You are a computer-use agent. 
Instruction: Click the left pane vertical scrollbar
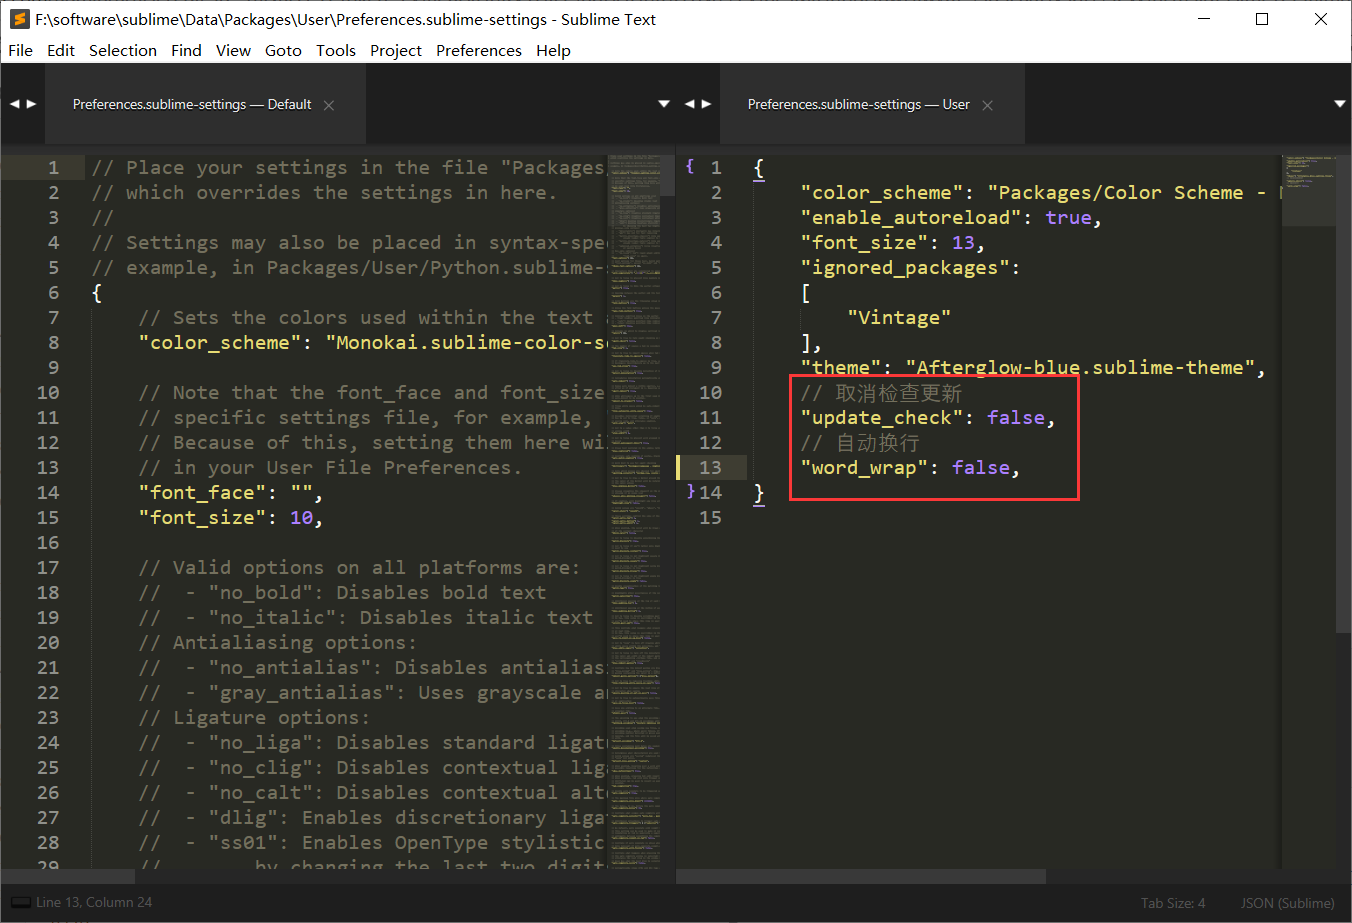click(668, 175)
